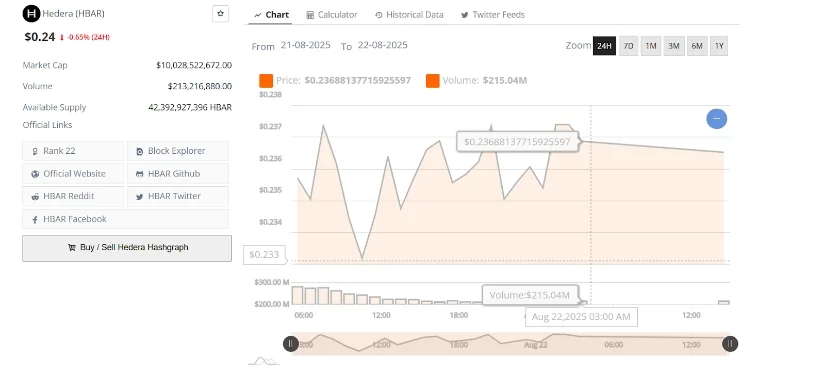Open the Calculator tab
This screenshot has height=373, width=825.
click(331, 15)
